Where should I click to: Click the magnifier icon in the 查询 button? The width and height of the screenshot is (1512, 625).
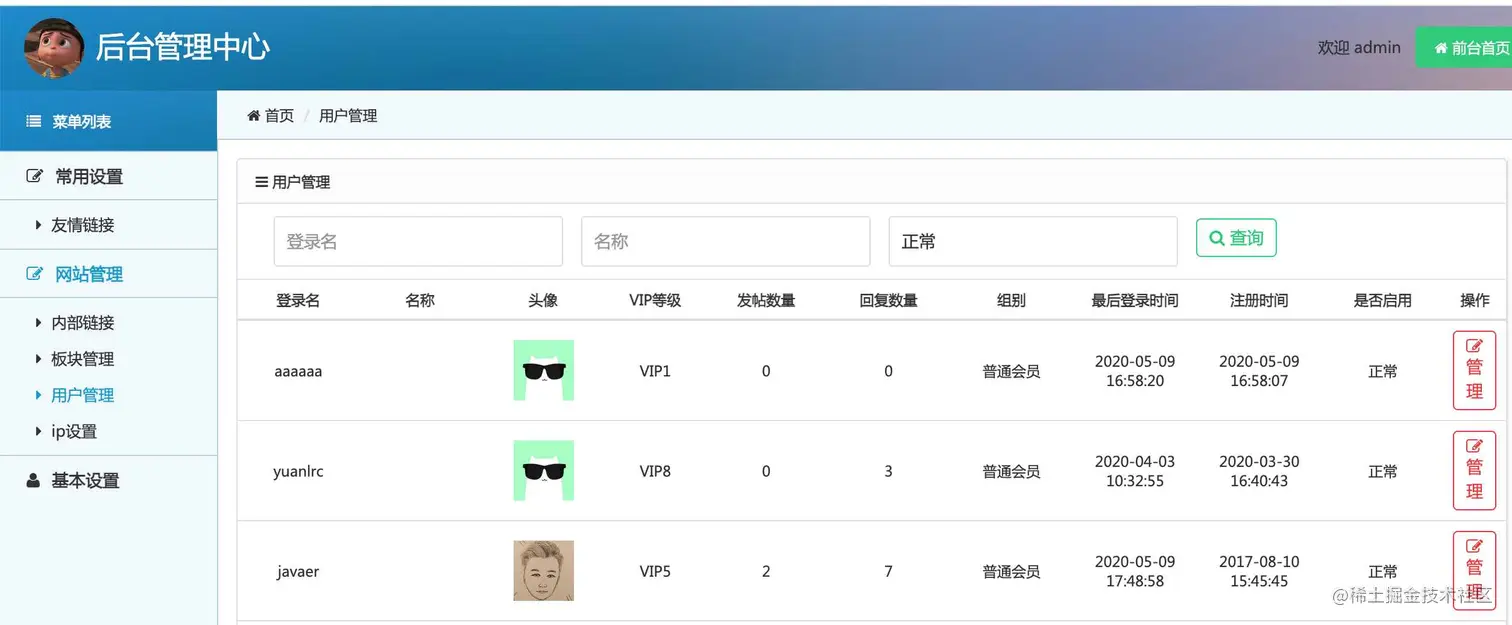(1217, 238)
